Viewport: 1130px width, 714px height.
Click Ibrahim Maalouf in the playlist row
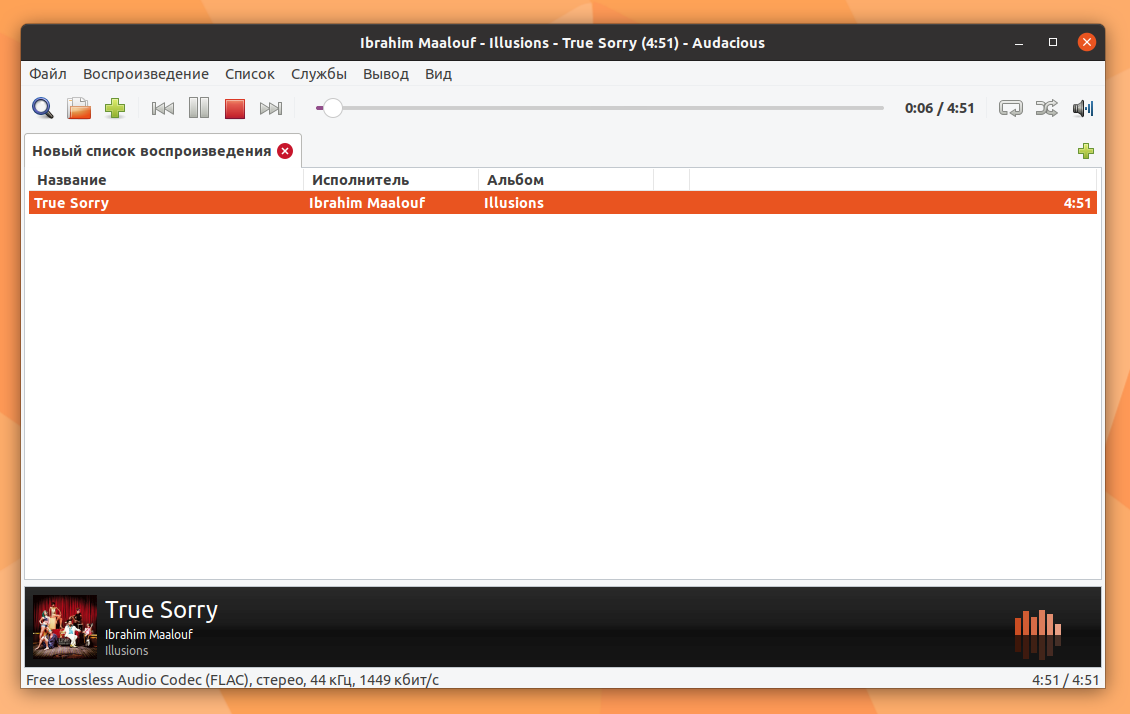tap(367, 202)
